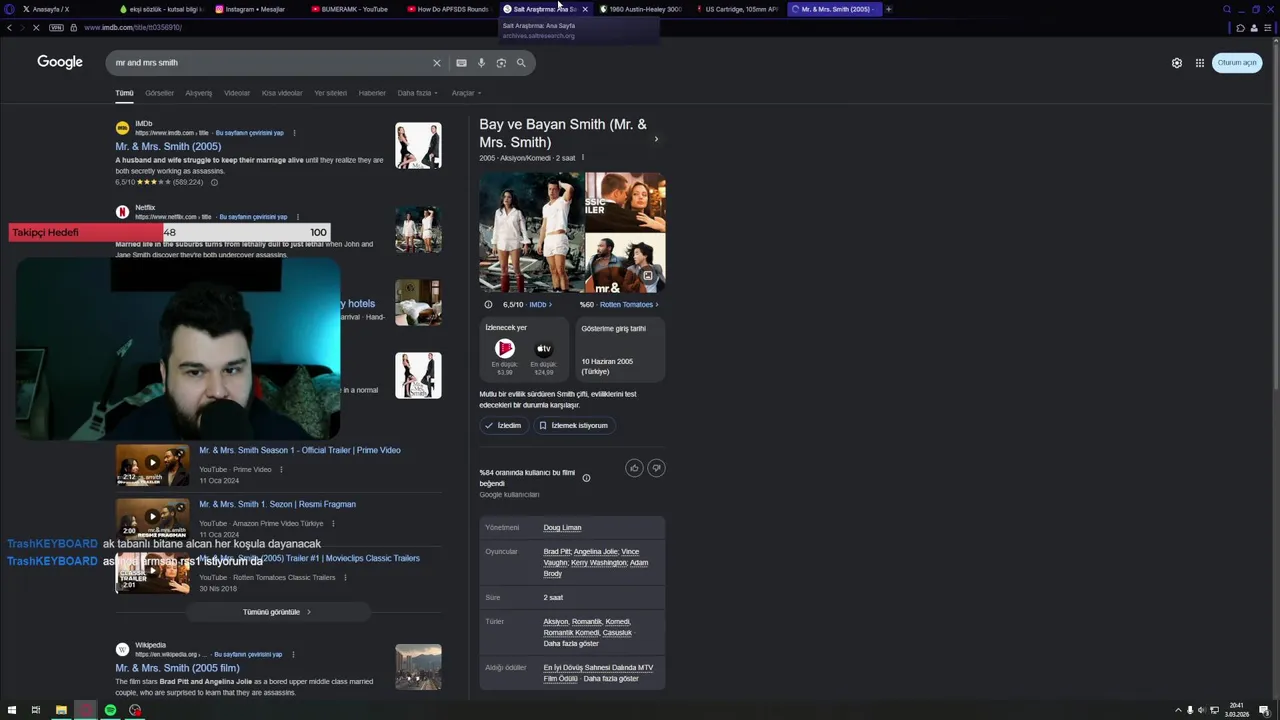This screenshot has width=1280, height=720.
Task: Click the browser address bar URL
Action: pos(133,28)
